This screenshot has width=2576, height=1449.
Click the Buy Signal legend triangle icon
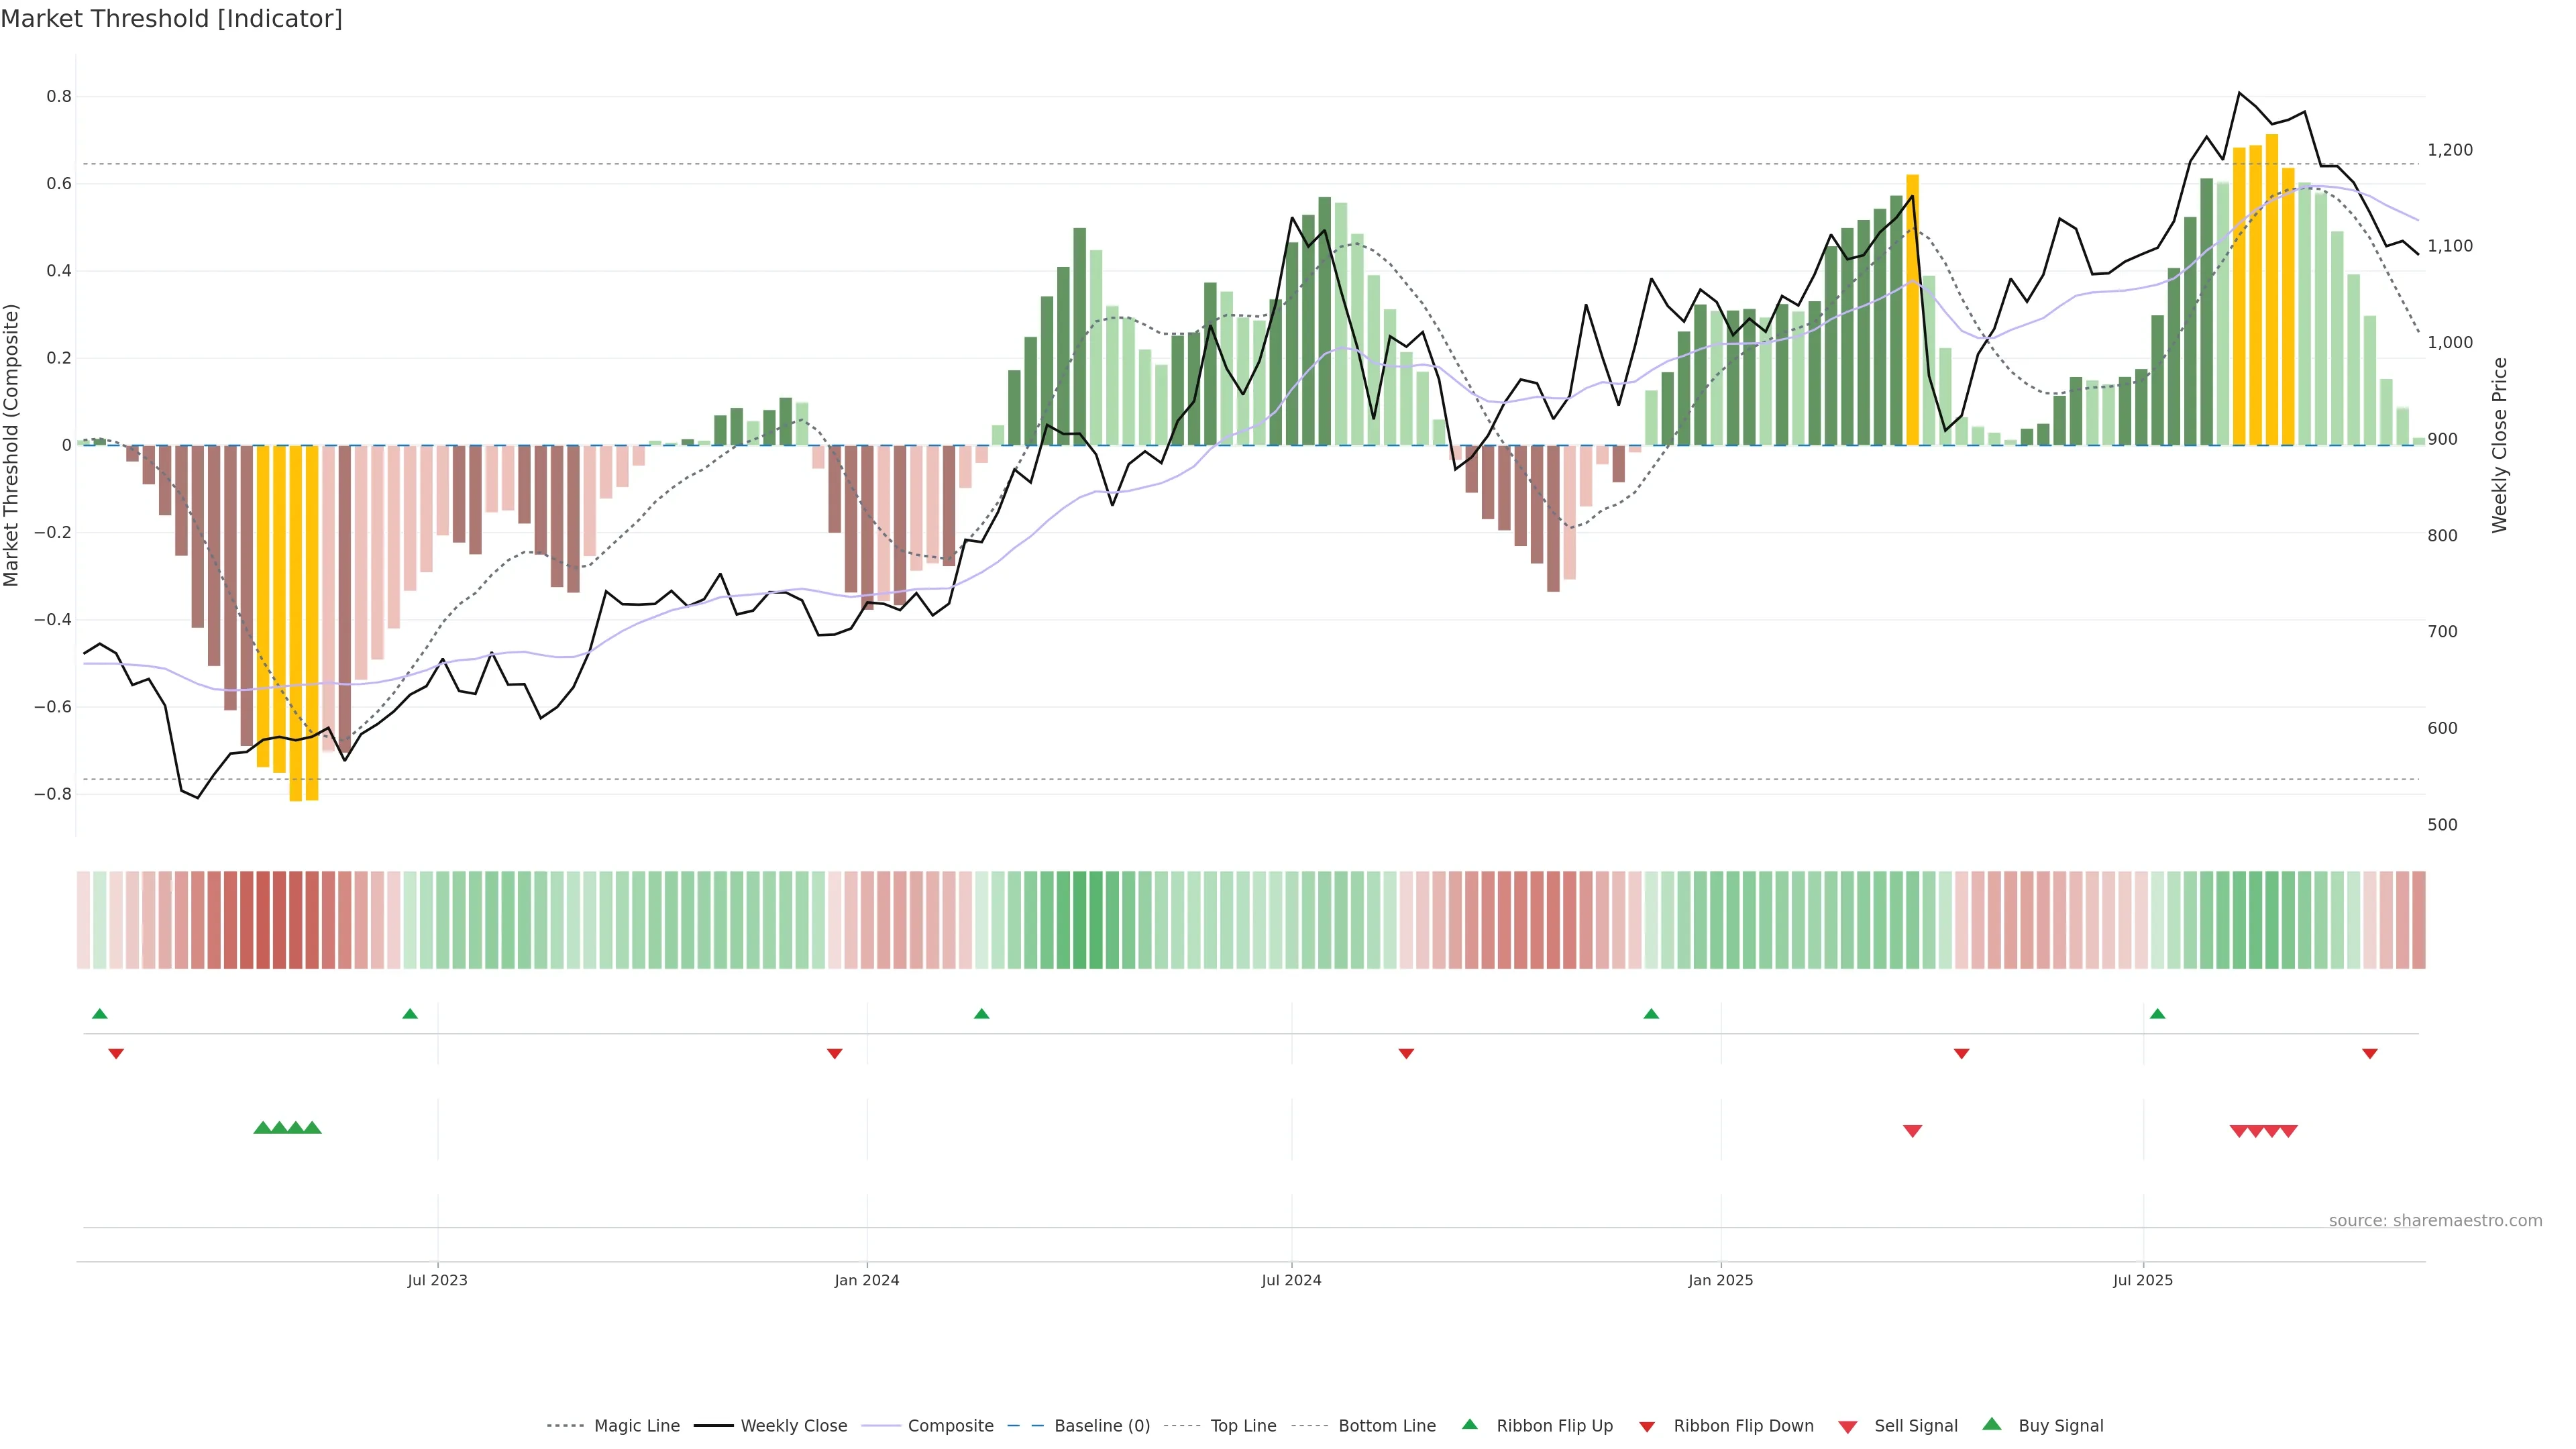click(1991, 1424)
